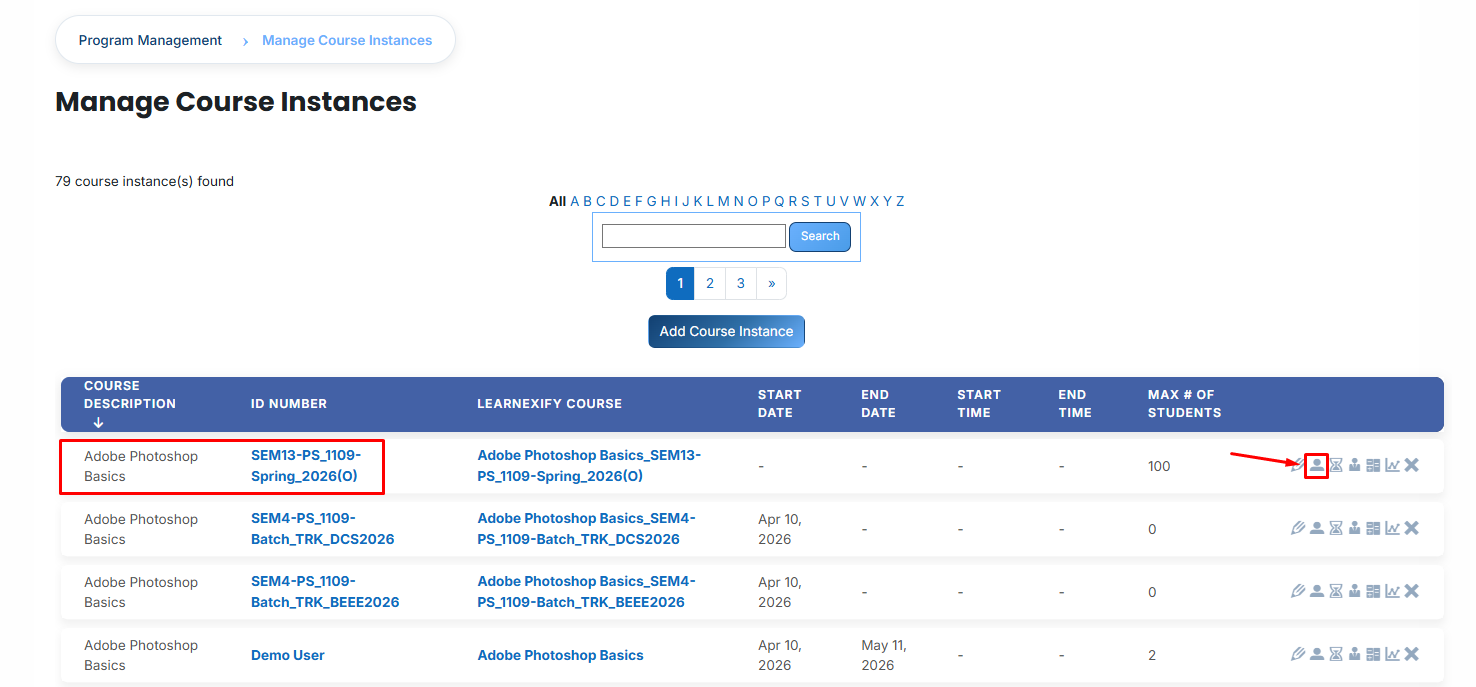Click the » next page arrow

click(772, 283)
